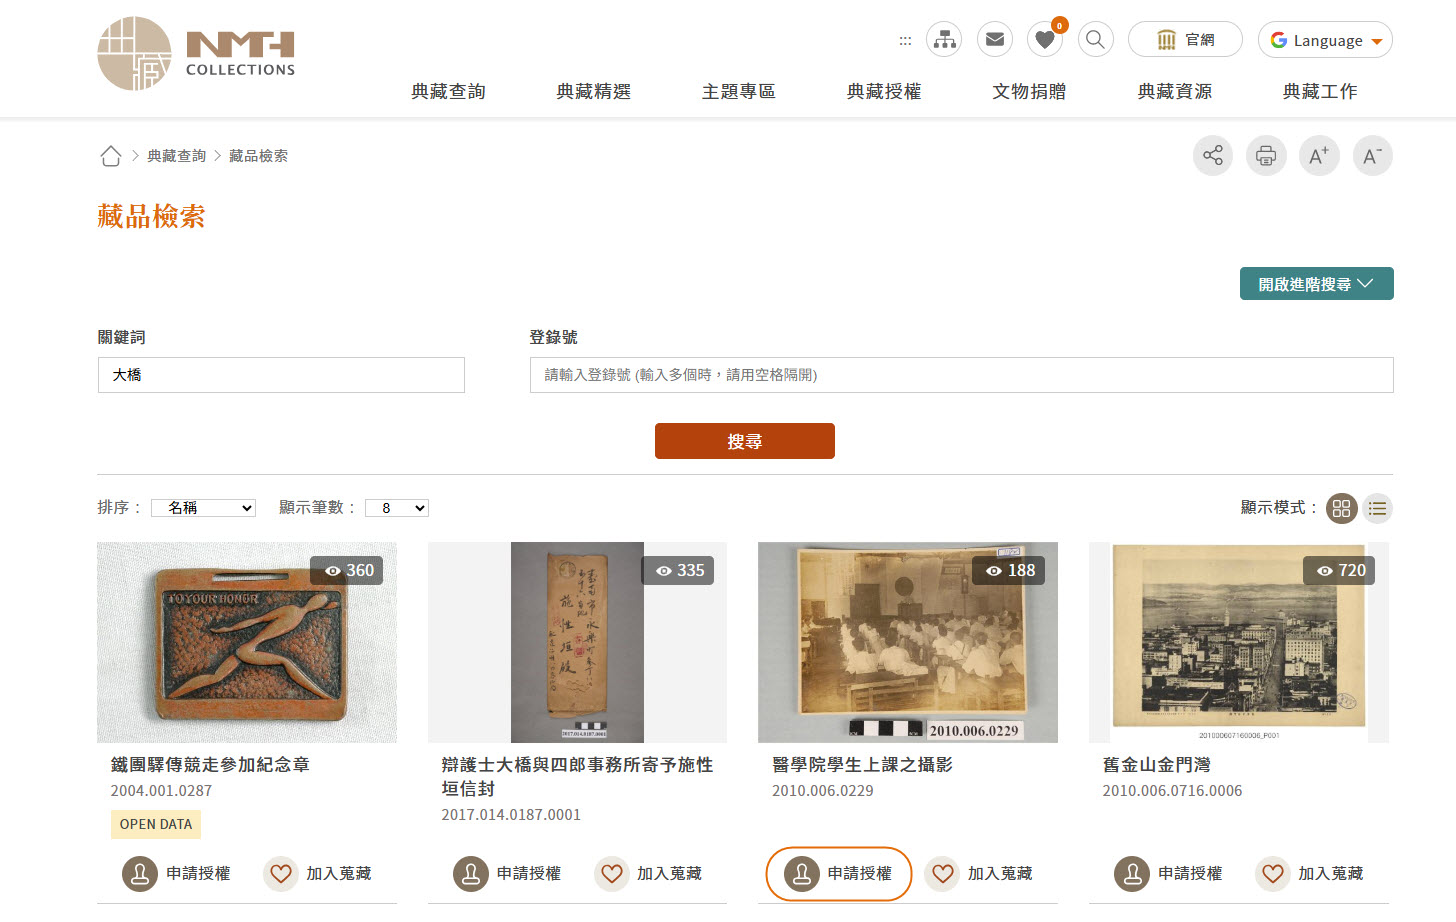Image resolution: width=1456 pixels, height=922 pixels.
Task: Click the three-dot accessibility anchor in header
Action: click(x=905, y=41)
